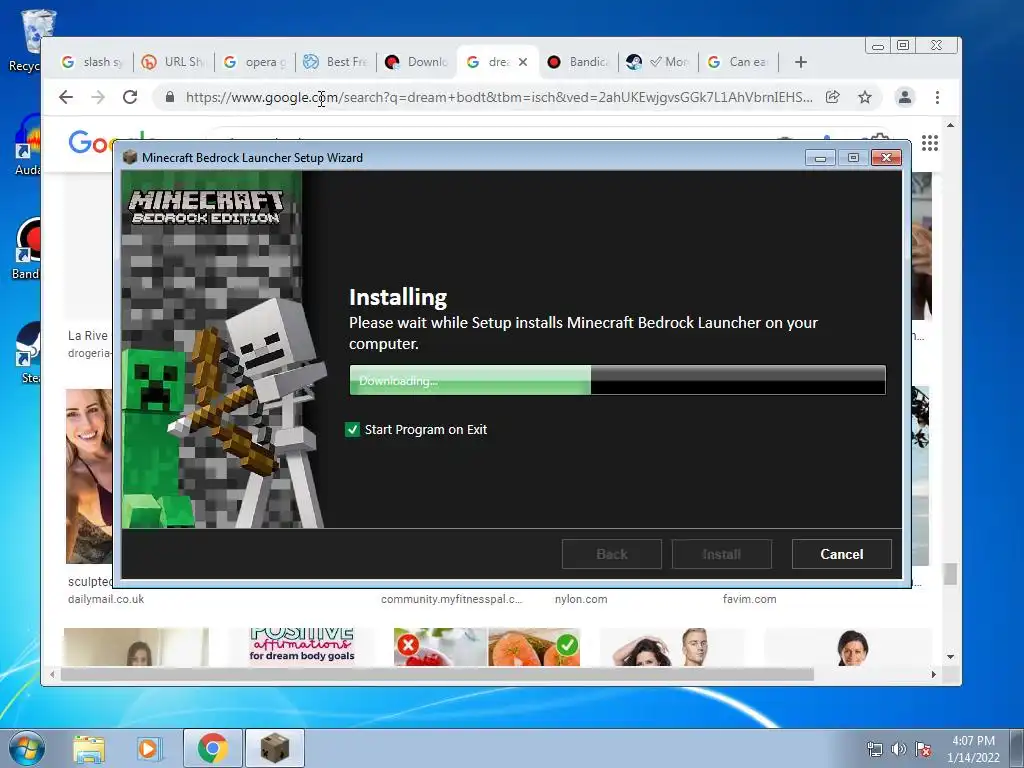Click the page's vertical scrollbar down arrow

click(x=950, y=656)
